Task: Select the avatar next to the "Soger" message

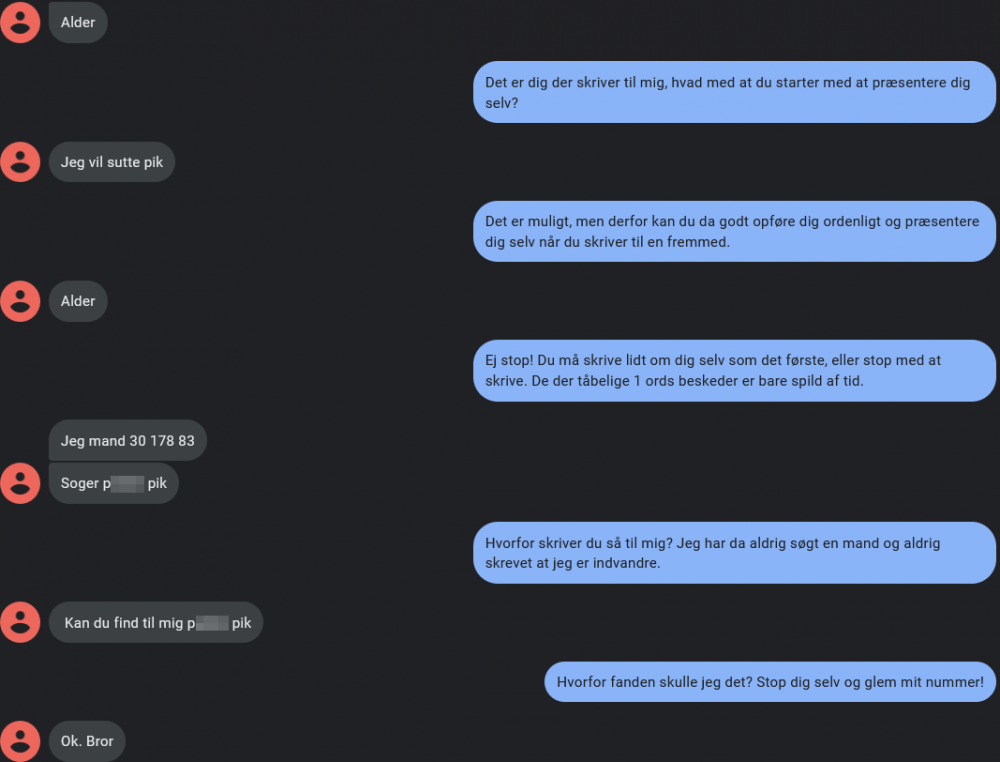Action: coord(20,483)
